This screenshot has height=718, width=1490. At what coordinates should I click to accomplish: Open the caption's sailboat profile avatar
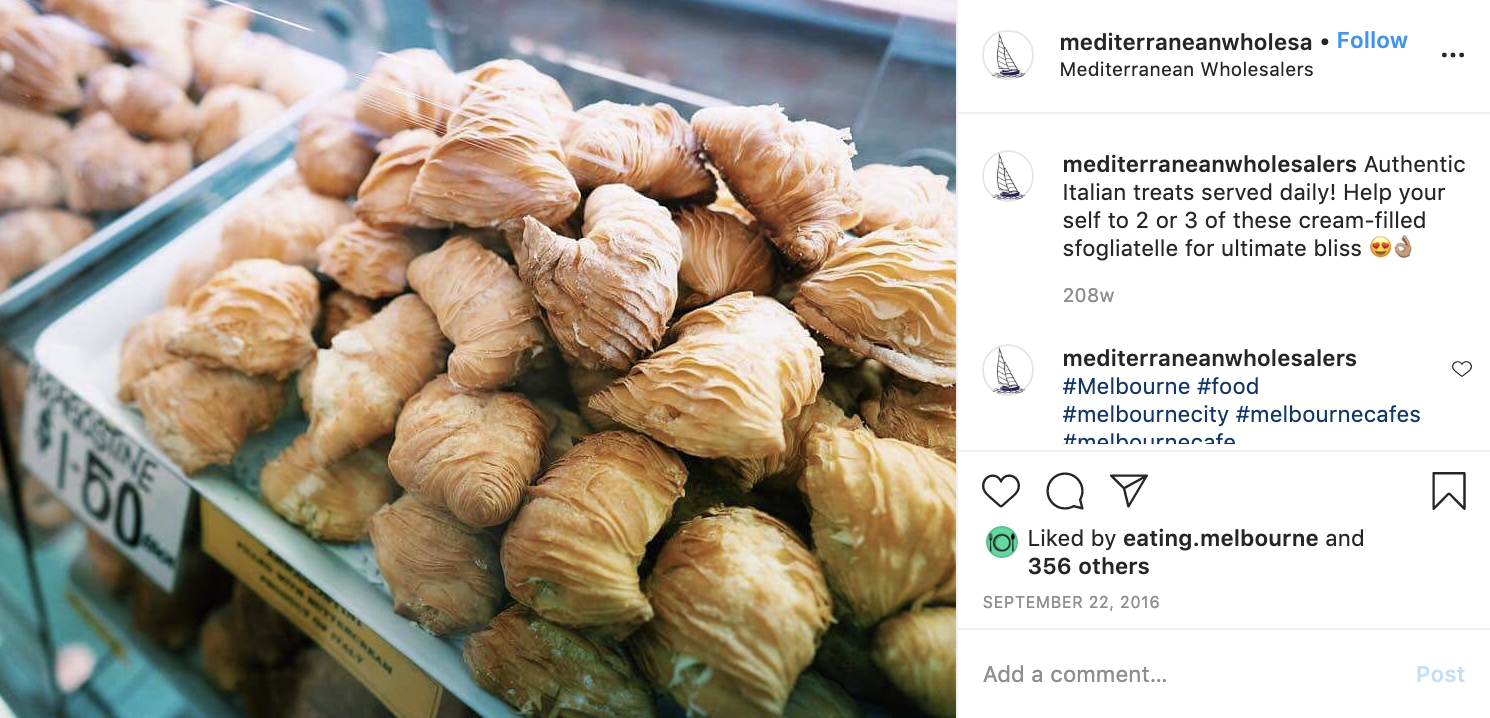tap(1008, 176)
